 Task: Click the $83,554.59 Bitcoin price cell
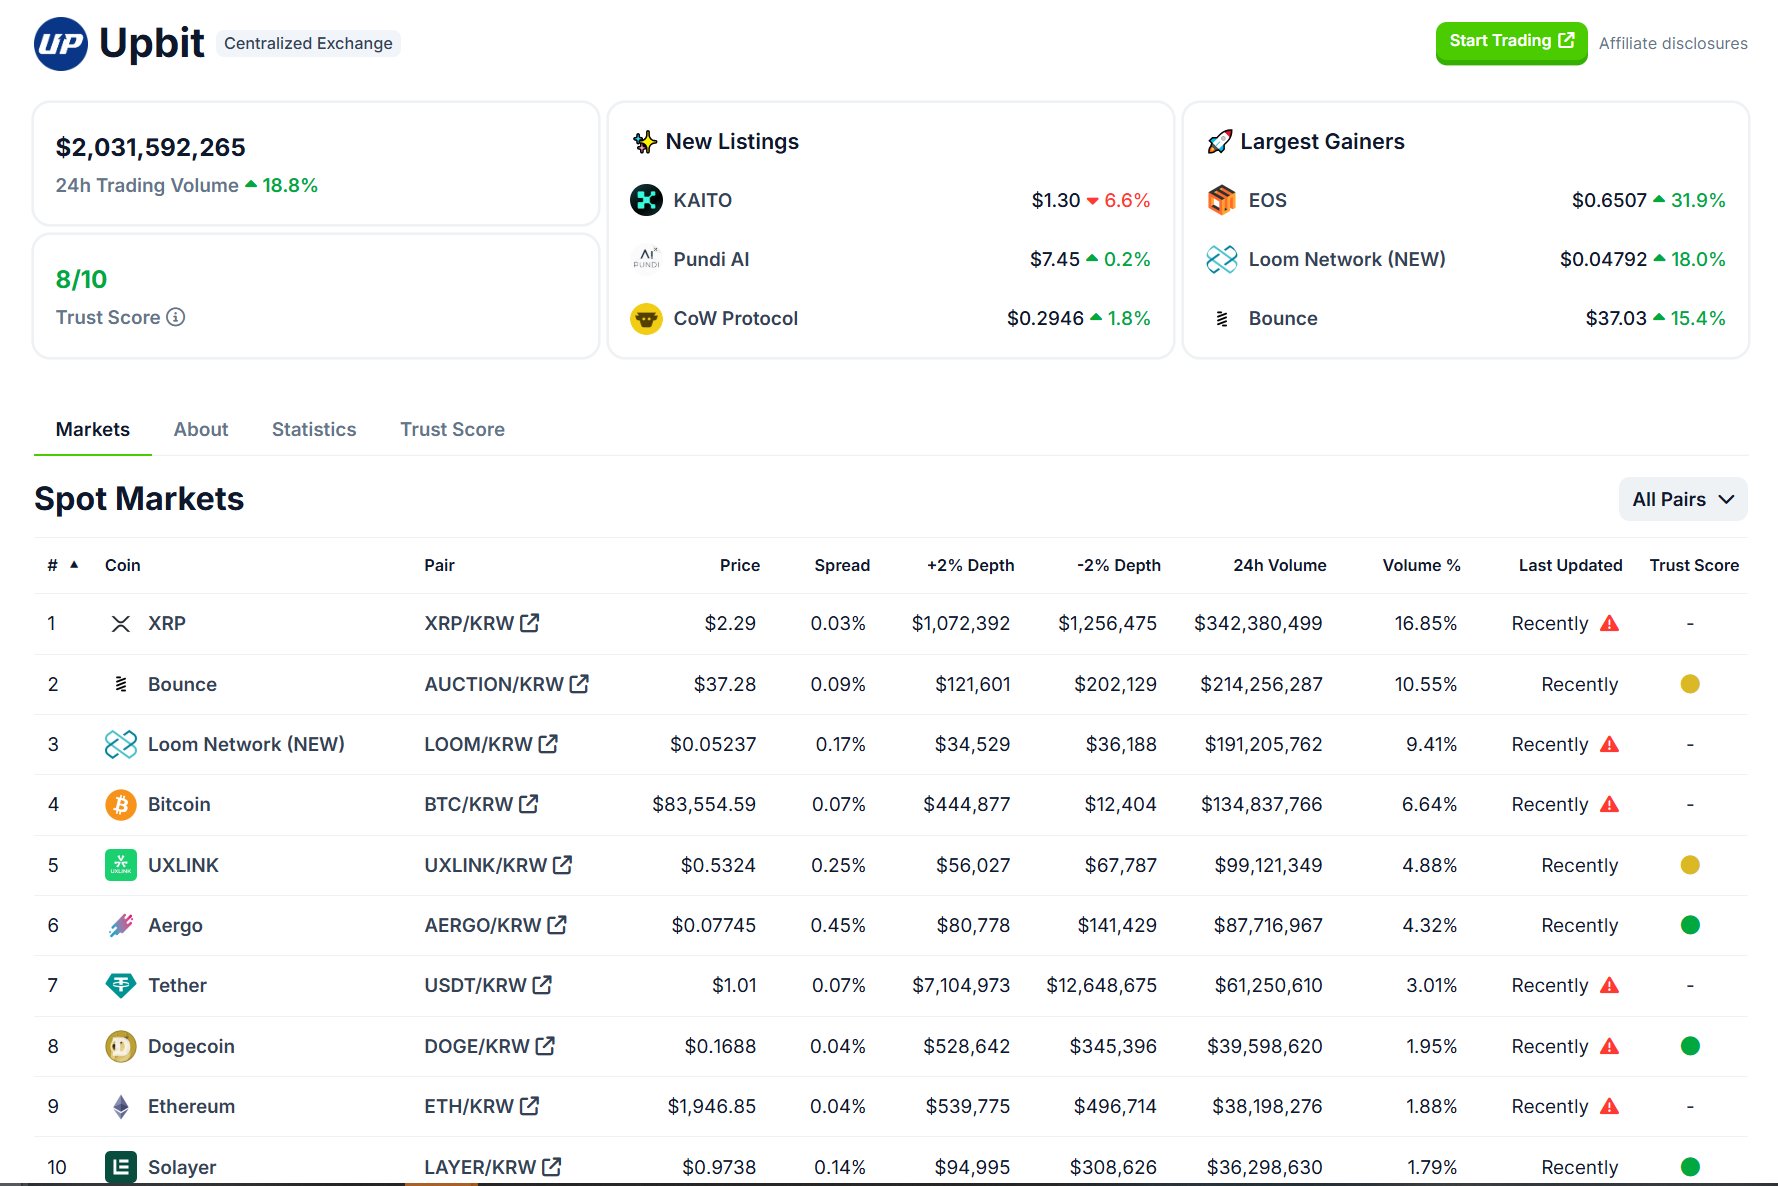tap(704, 804)
